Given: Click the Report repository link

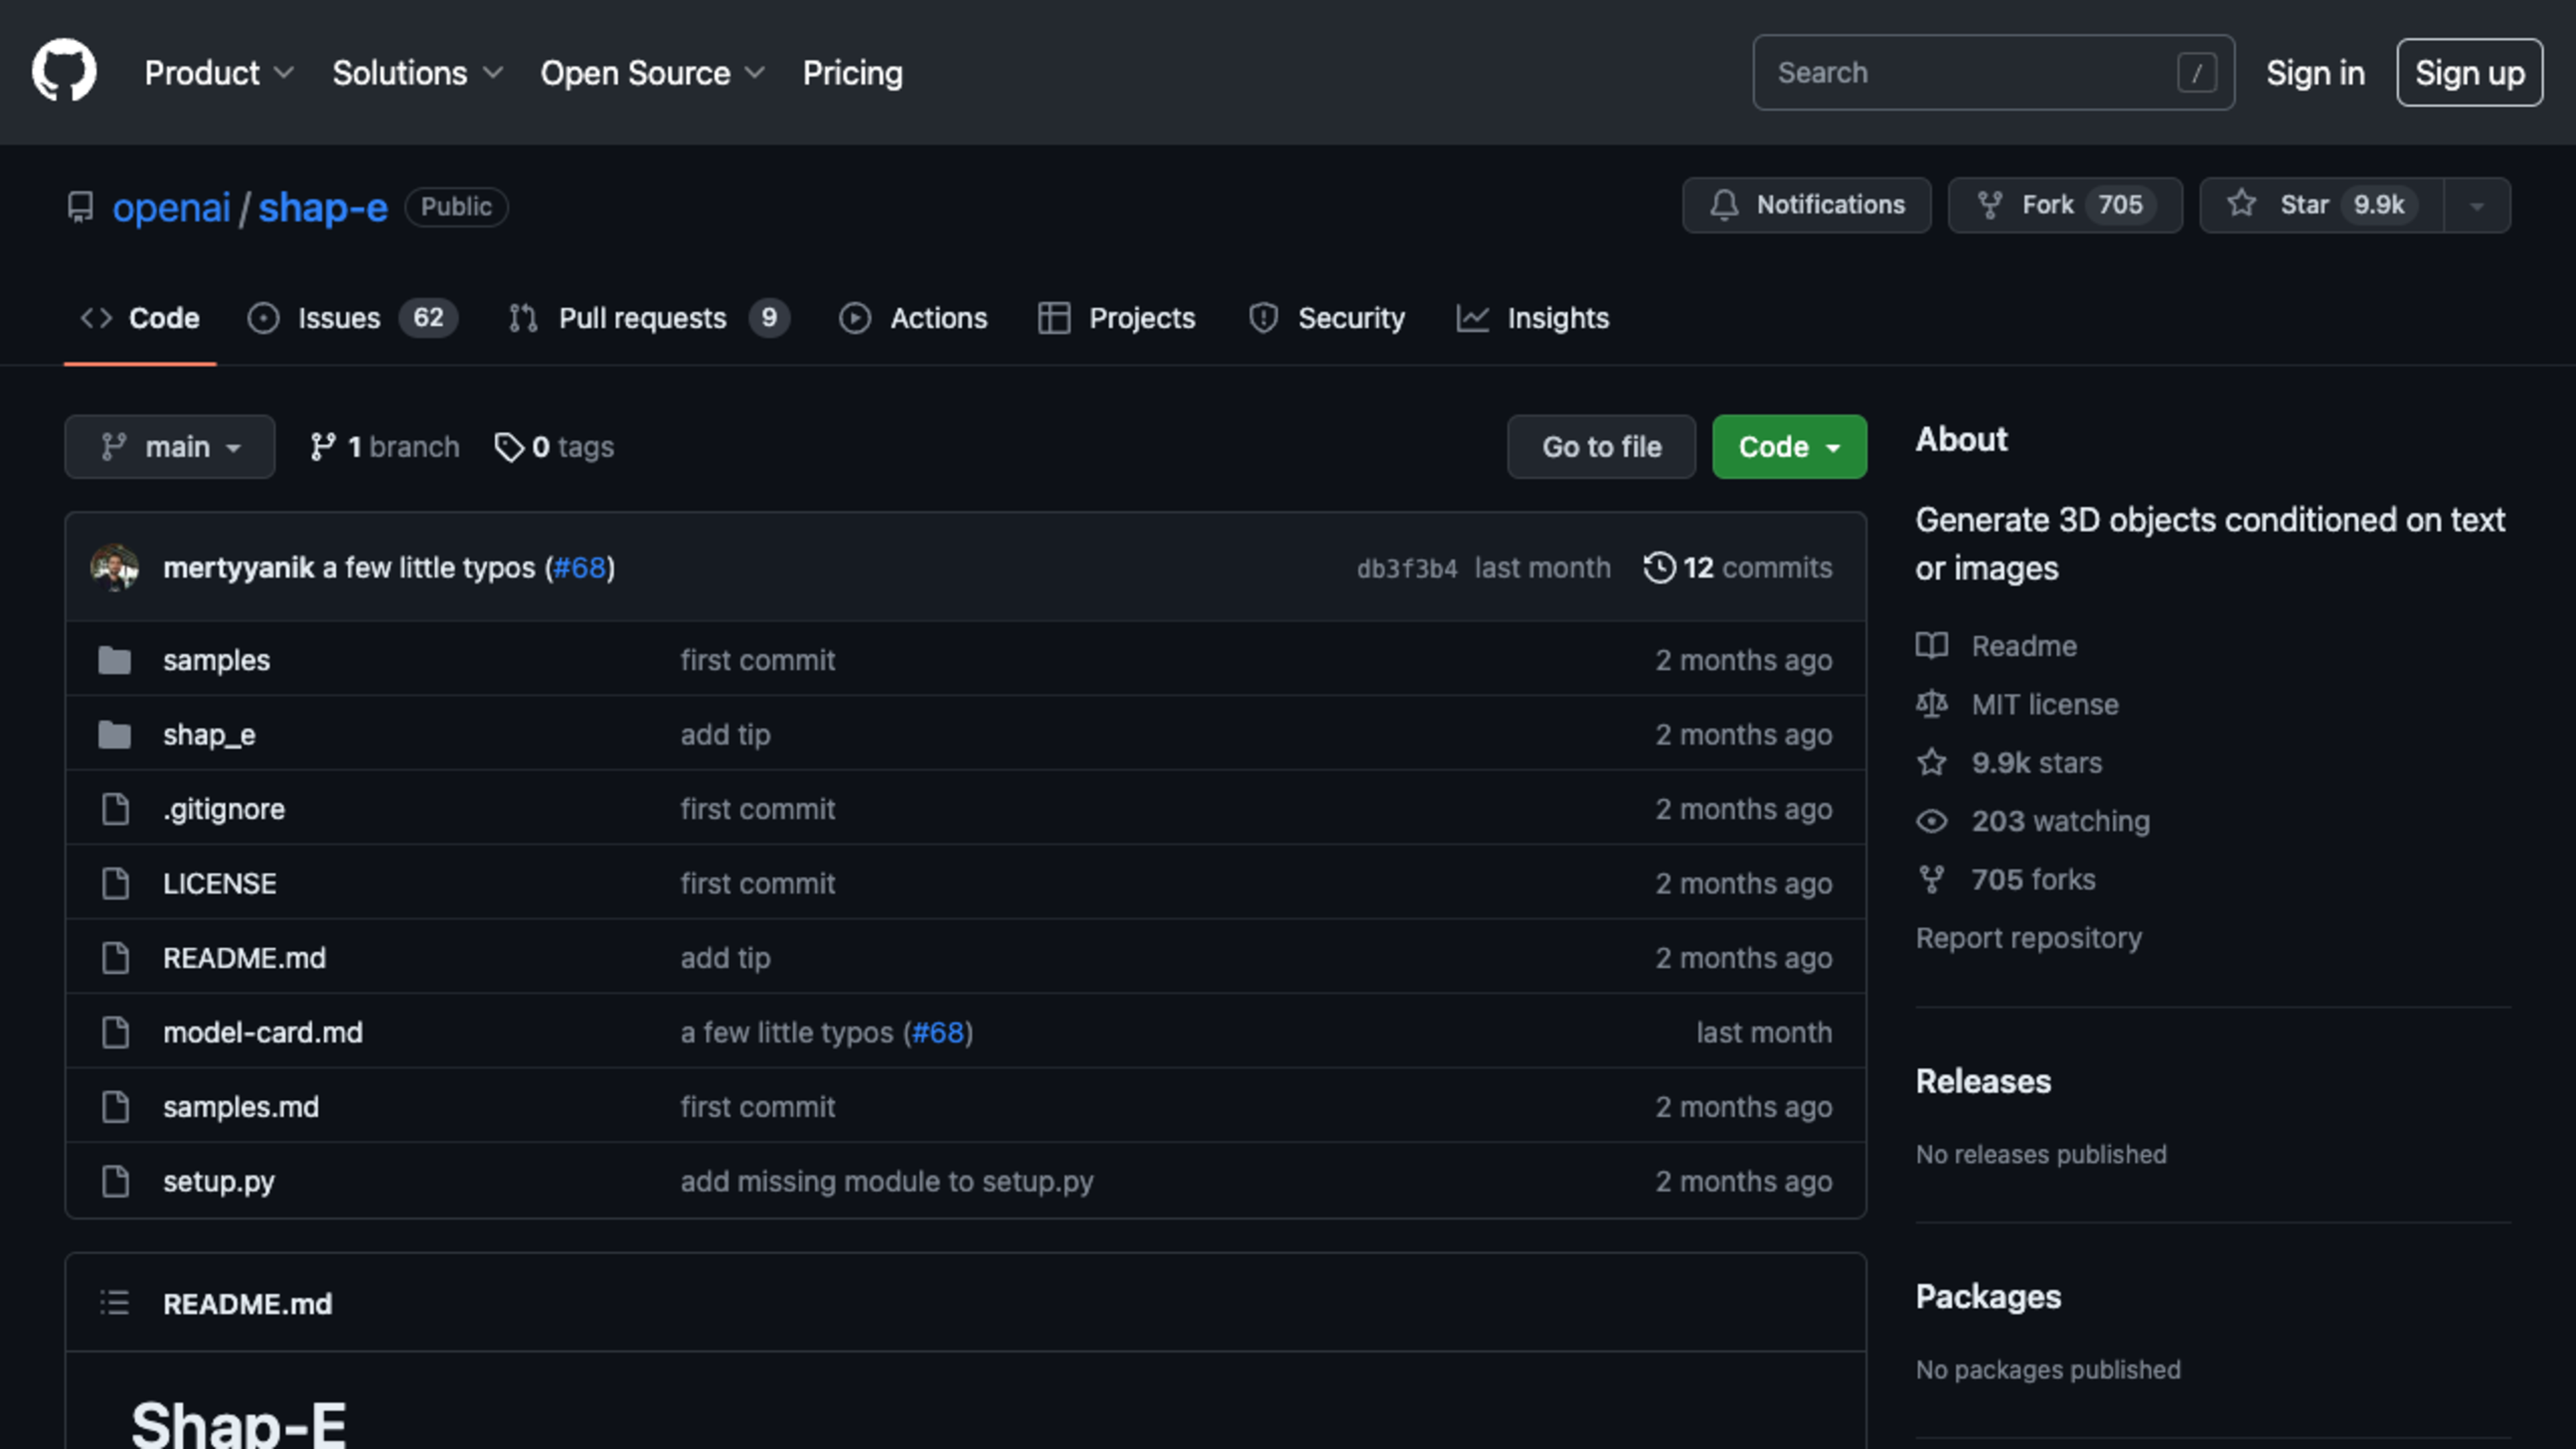Looking at the screenshot, I should pyautogui.click(x=2028, y=938).
